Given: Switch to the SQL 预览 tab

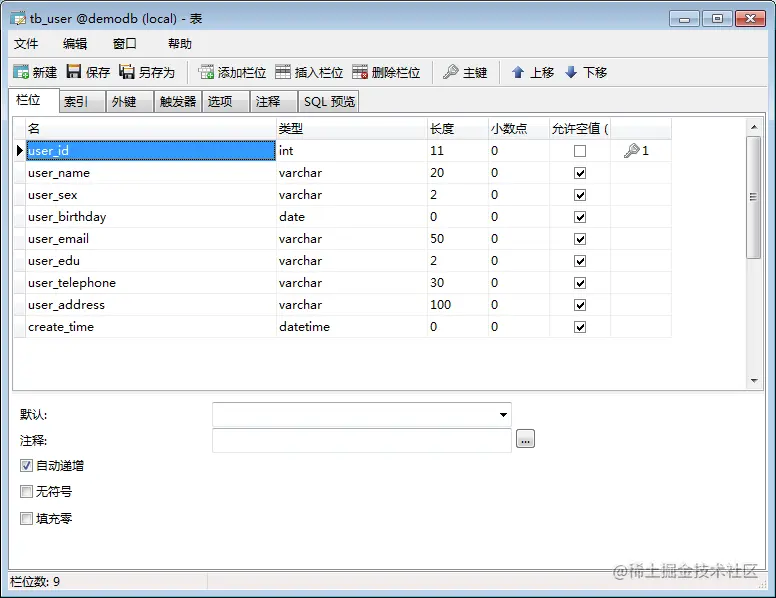Looking at the screenshot, I should 329,101.
